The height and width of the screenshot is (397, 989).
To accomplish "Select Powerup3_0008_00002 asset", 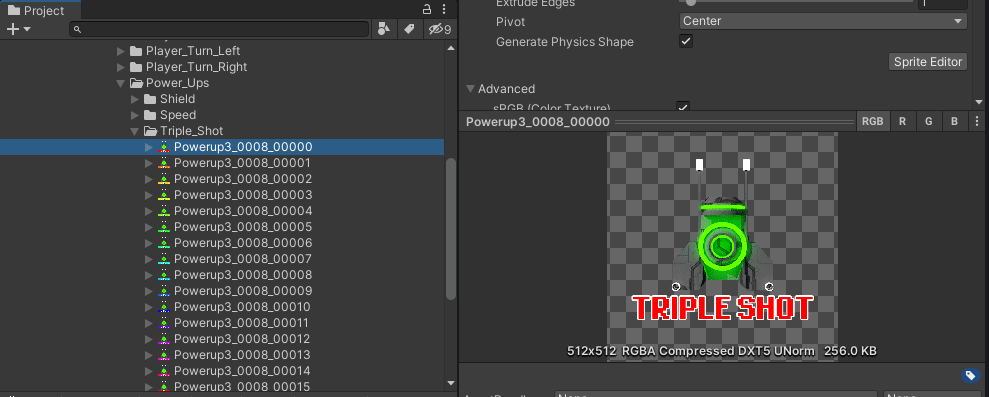I will click(x=243, y=179).
